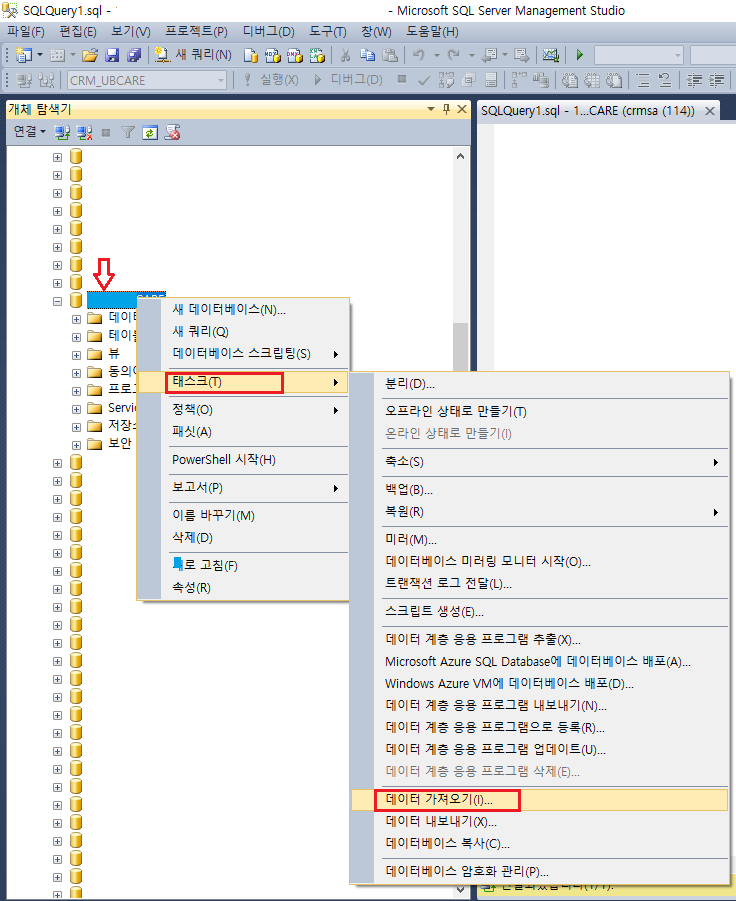The width and height of the screenshot is (736, 901).
Task: Click the Disconnect icon in Object Explorer toolbar
Action: [x=84, y=132]
